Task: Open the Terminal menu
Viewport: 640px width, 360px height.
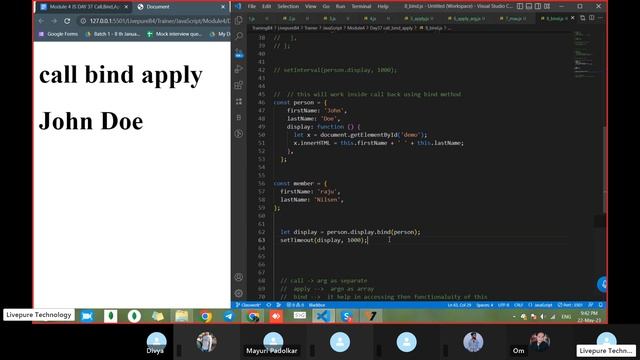Action: click(361, 6)
